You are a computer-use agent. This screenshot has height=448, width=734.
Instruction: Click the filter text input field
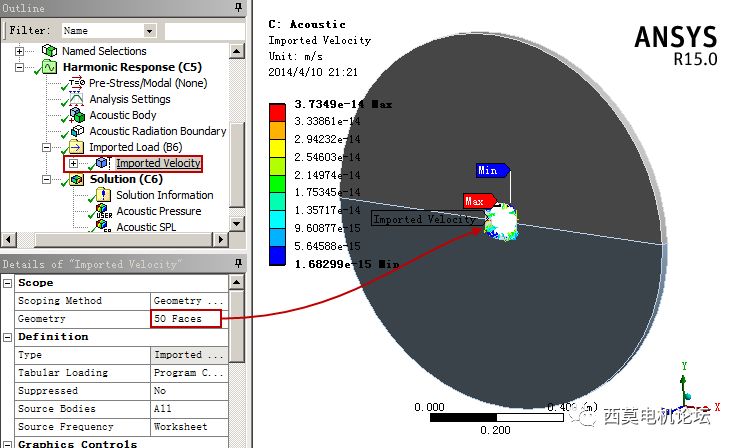(205, 31)
